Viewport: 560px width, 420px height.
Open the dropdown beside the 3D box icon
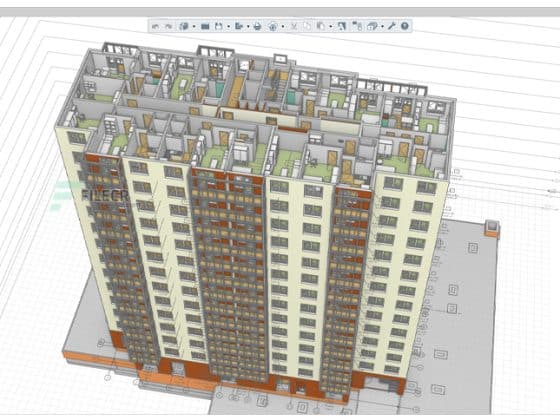click(x=382, y=26)
